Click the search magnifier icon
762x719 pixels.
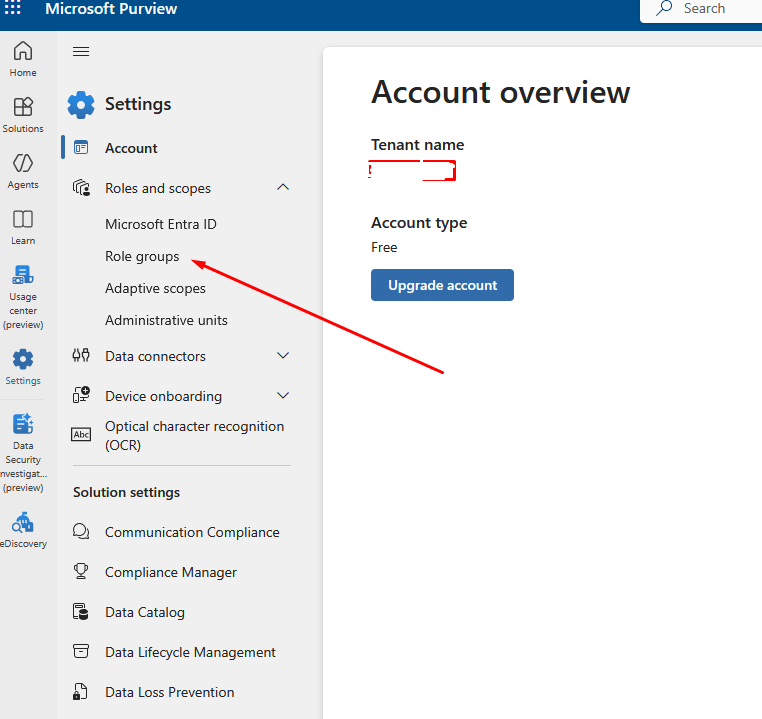pos(664,8)
